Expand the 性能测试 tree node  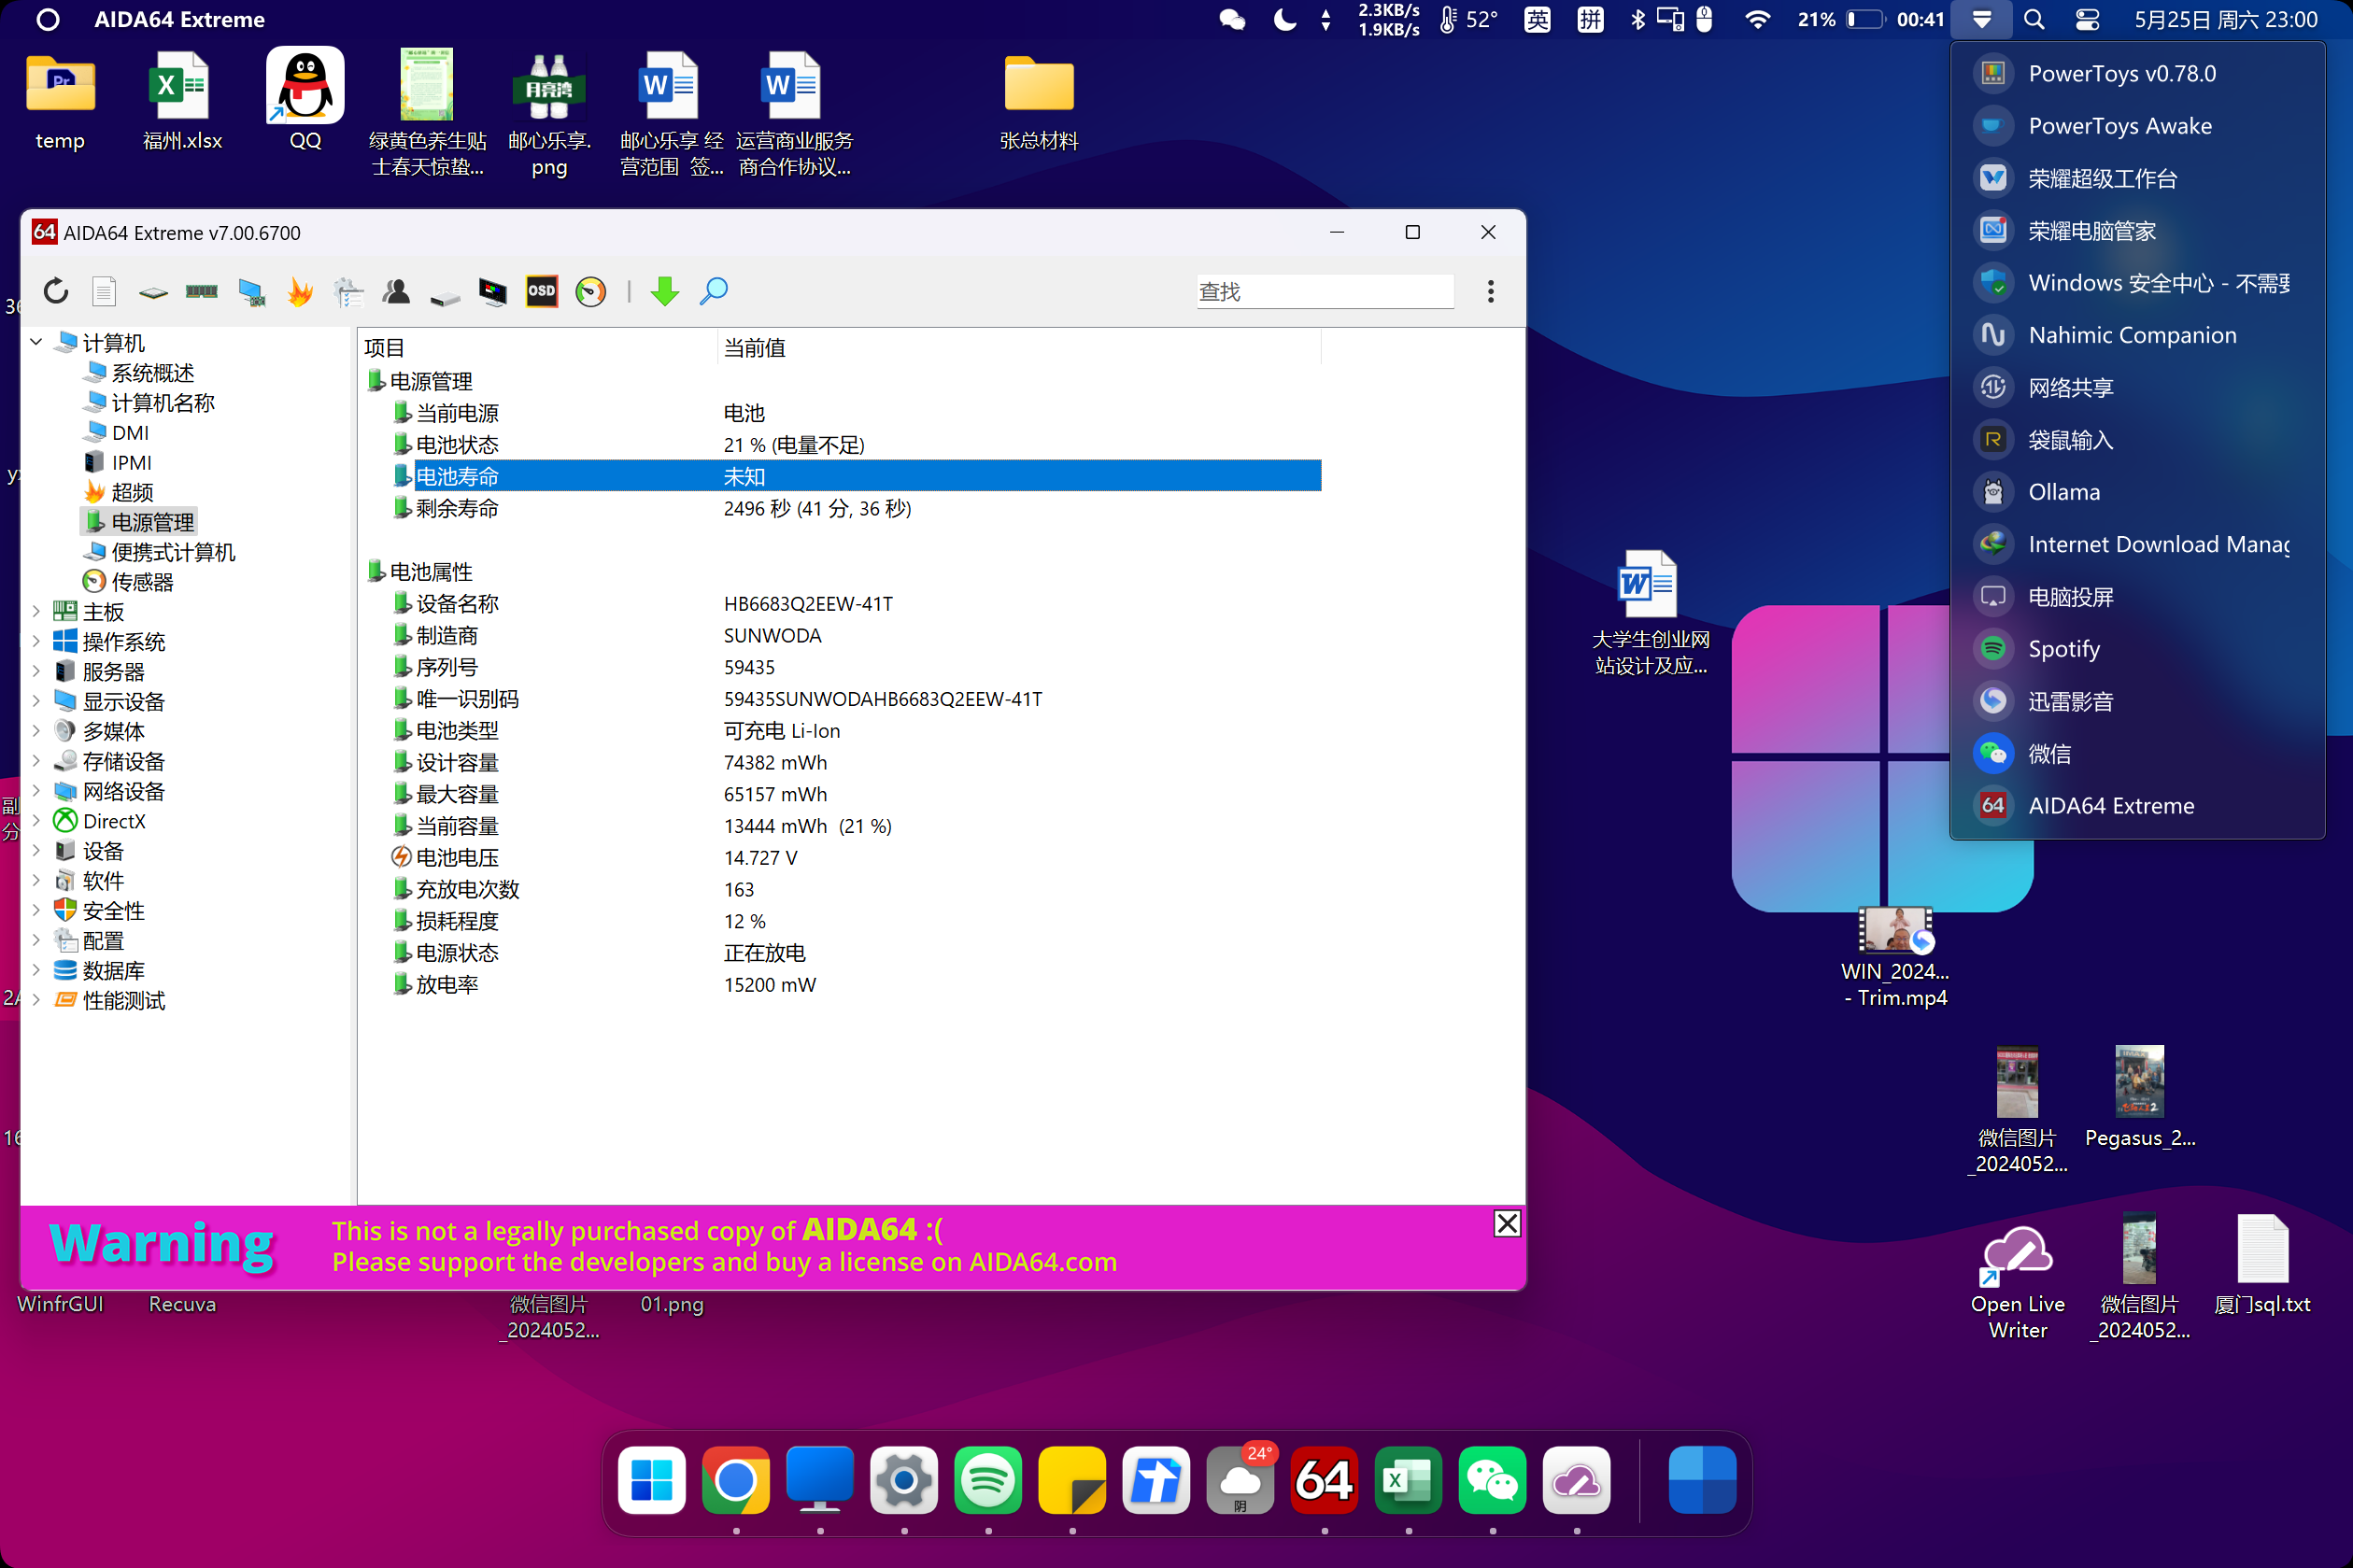pos(36,1000)
